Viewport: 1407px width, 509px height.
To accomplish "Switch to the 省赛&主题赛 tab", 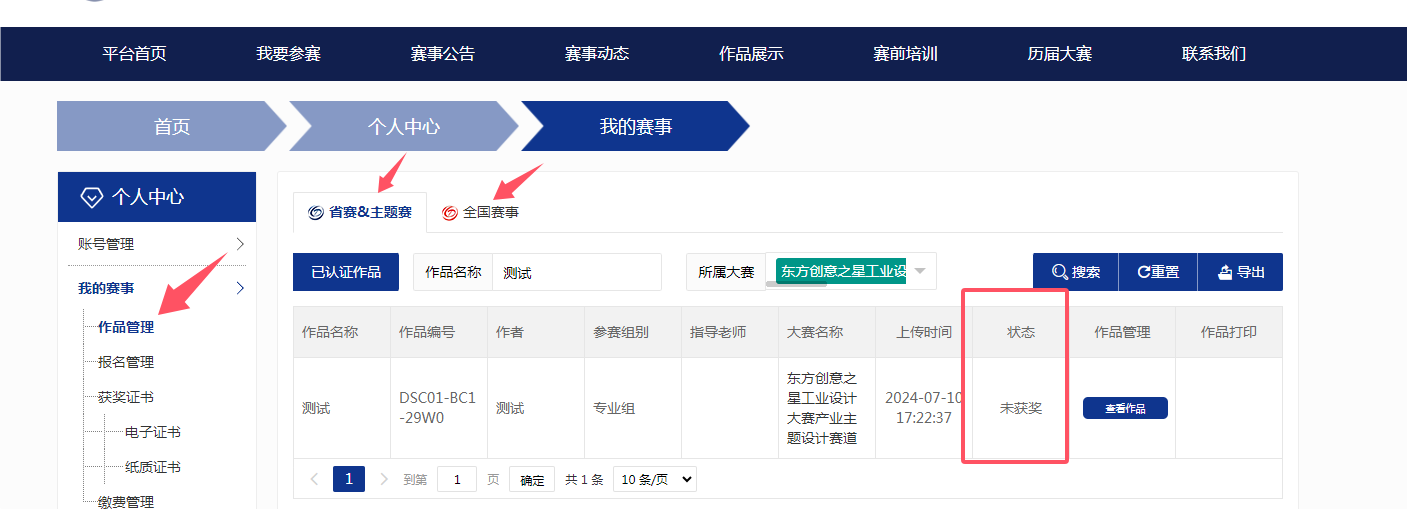I will pos(360,212).
